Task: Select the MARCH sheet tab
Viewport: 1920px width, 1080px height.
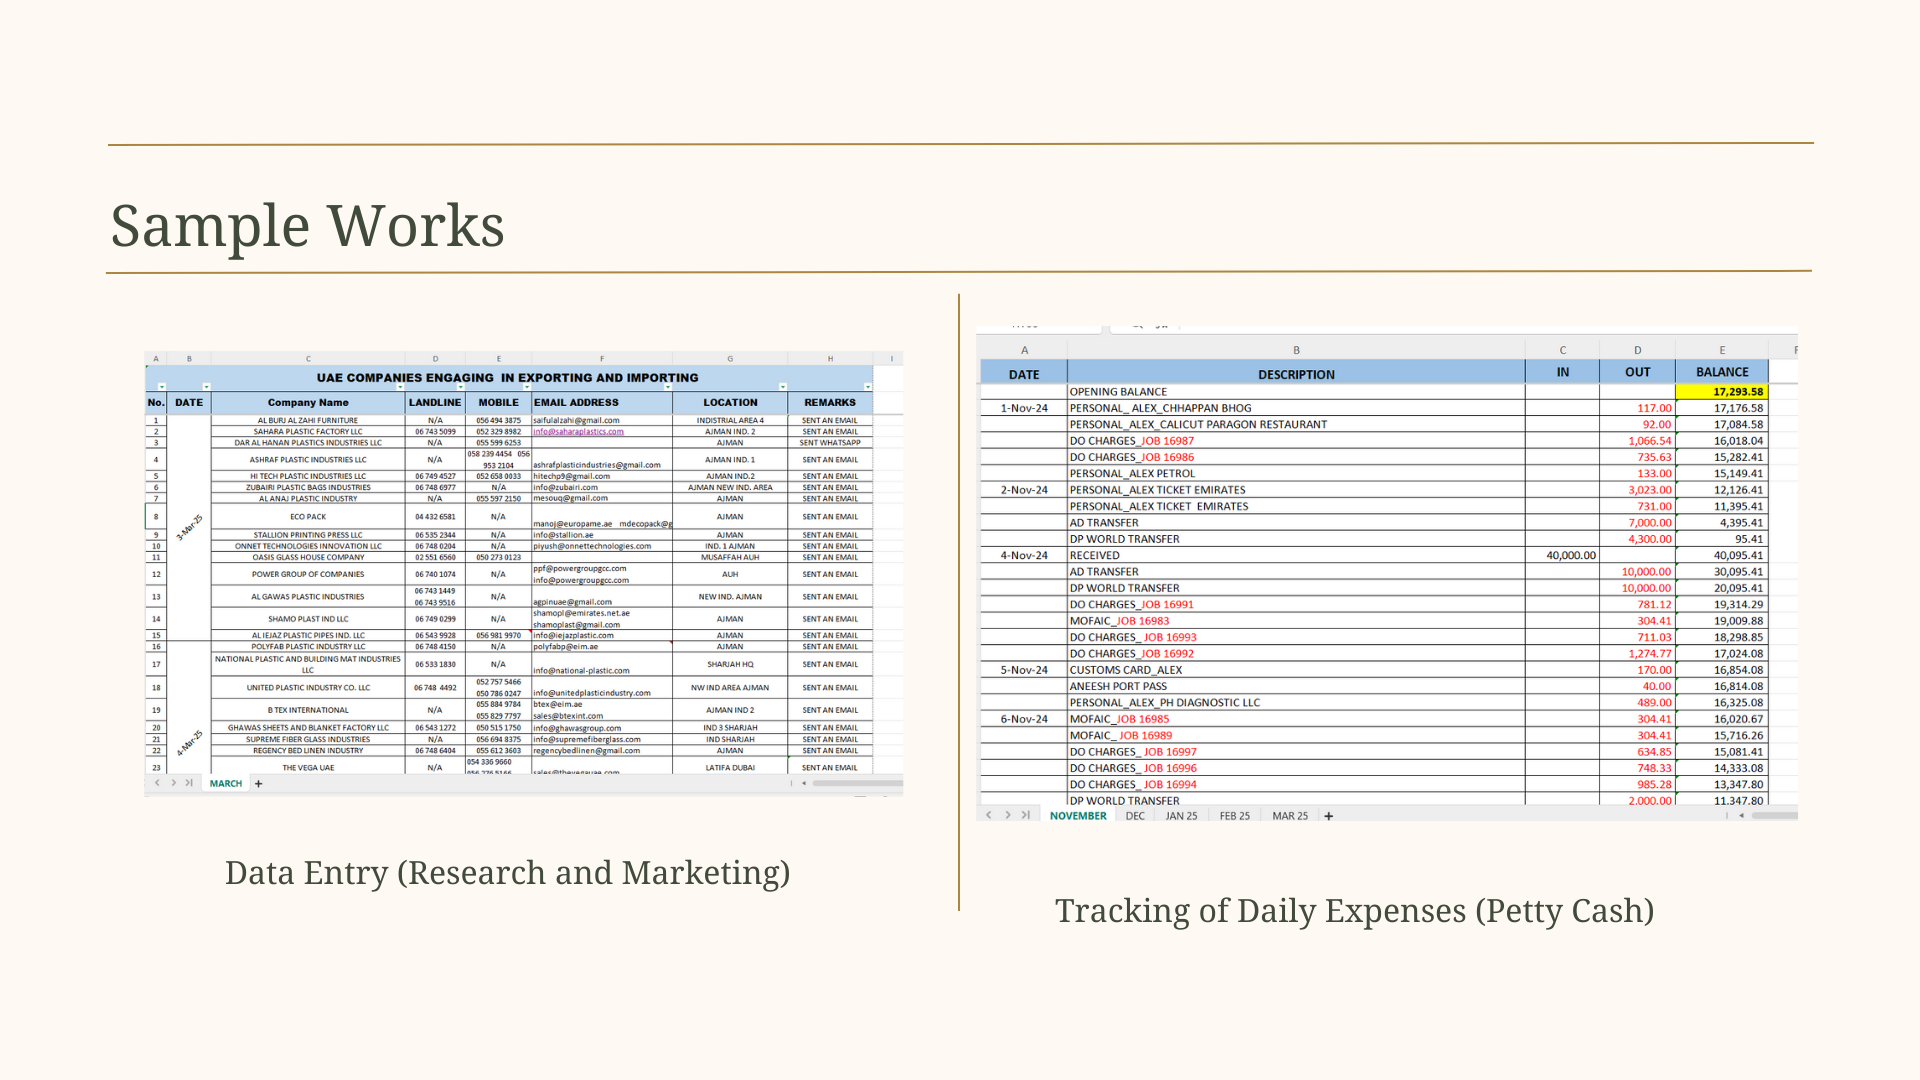Action: tap(226, 784)
